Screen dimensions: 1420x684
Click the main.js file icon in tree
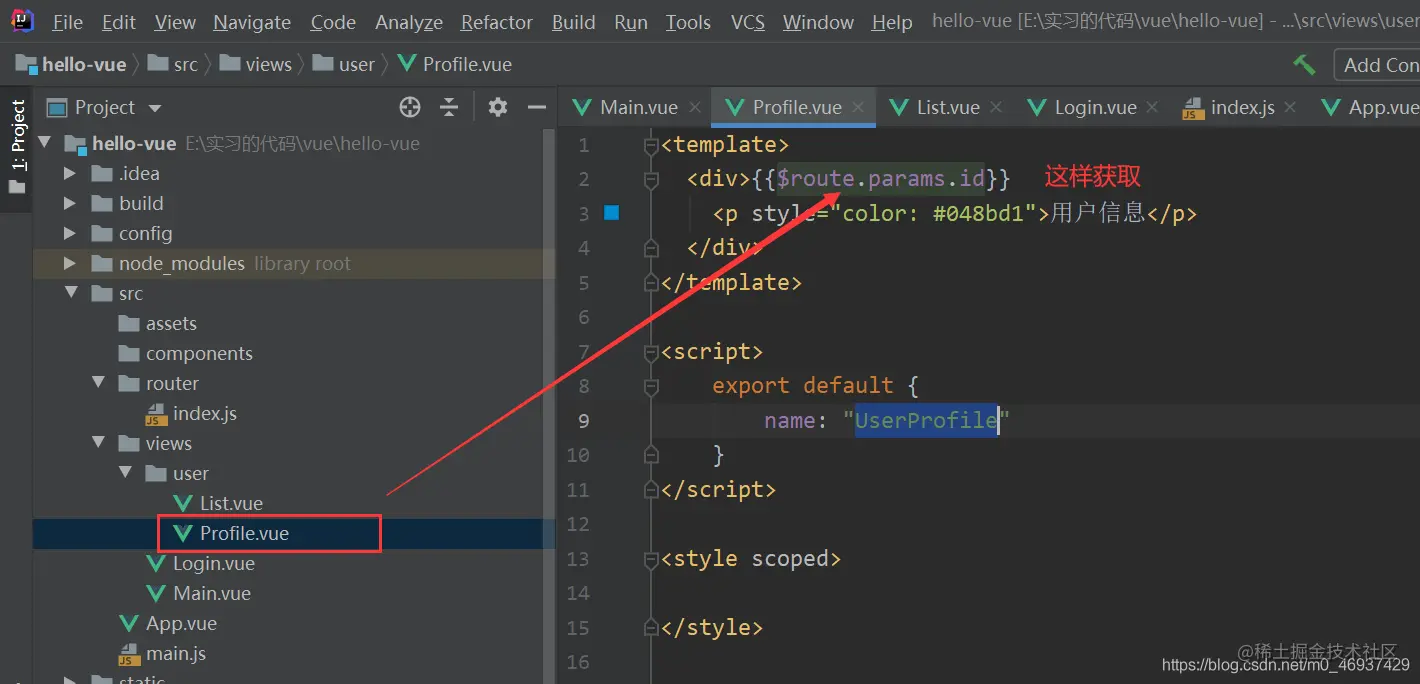[129, 654]
